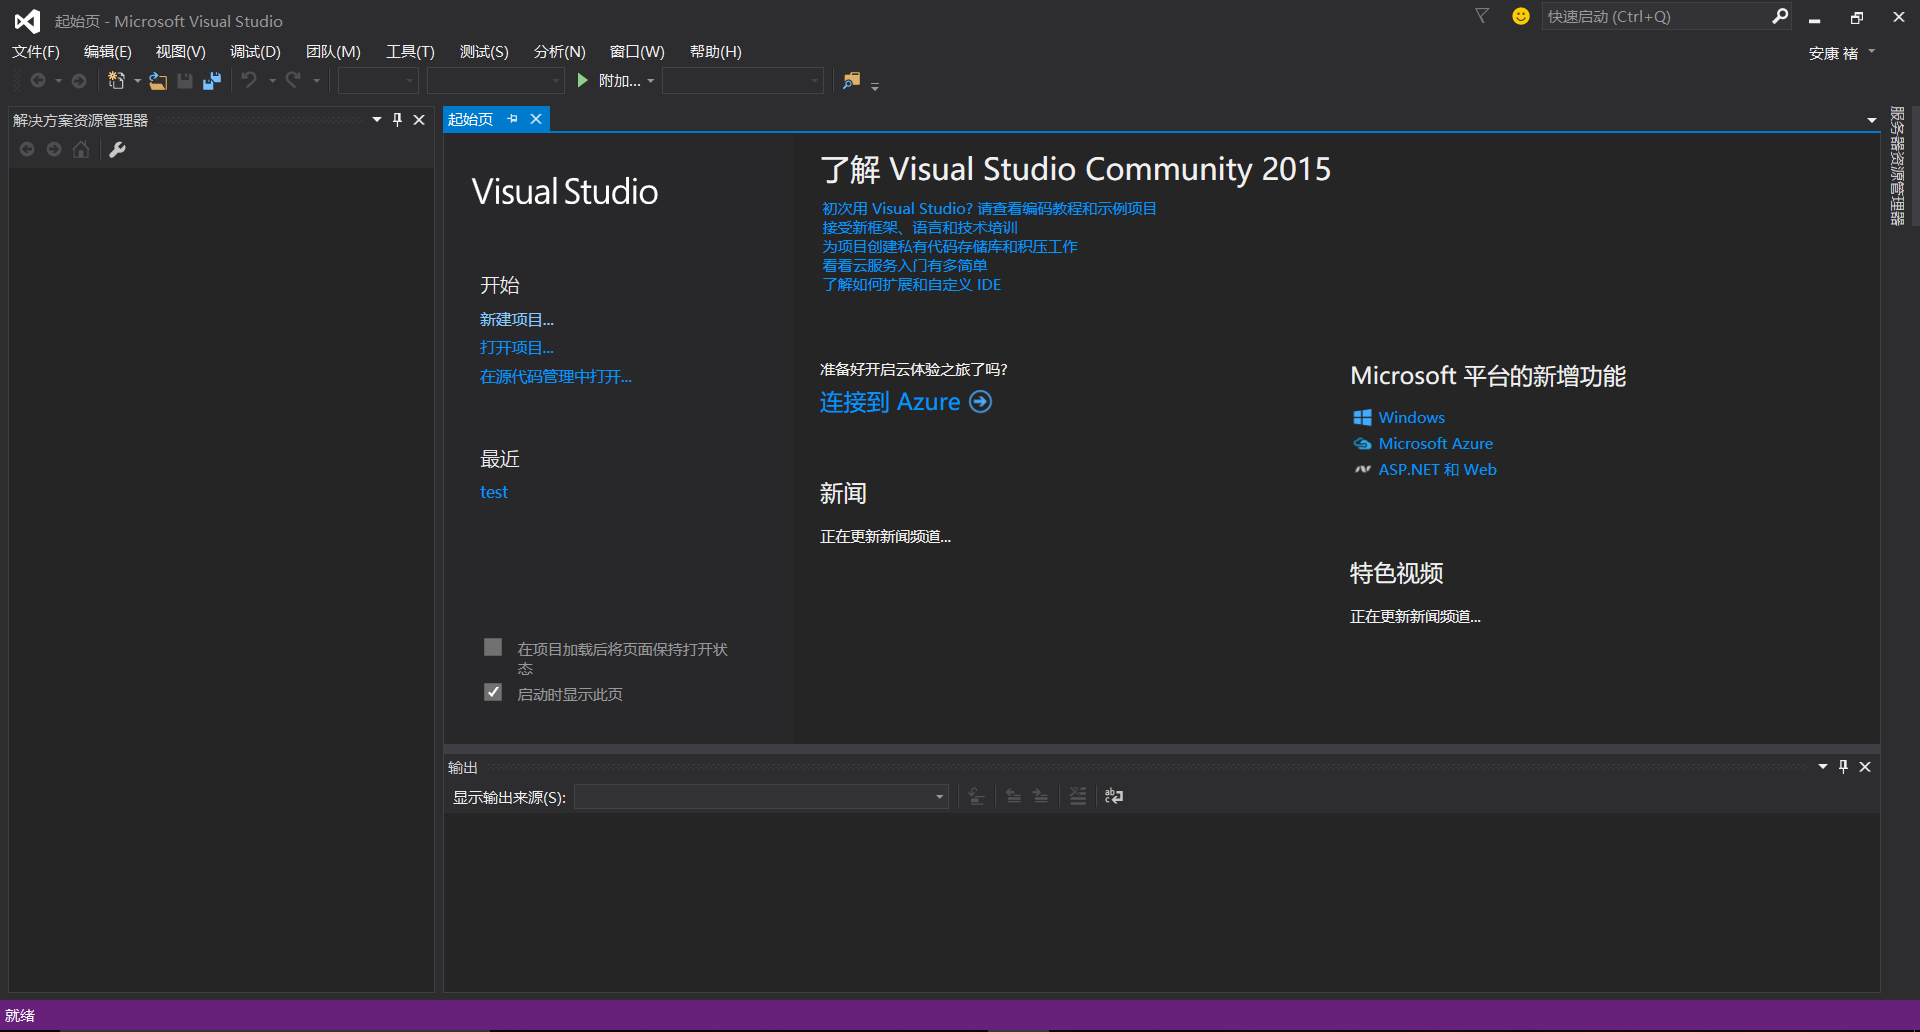Pin the Solution Explorer panel
The image size is (1920, 1032).
(397, 120)
